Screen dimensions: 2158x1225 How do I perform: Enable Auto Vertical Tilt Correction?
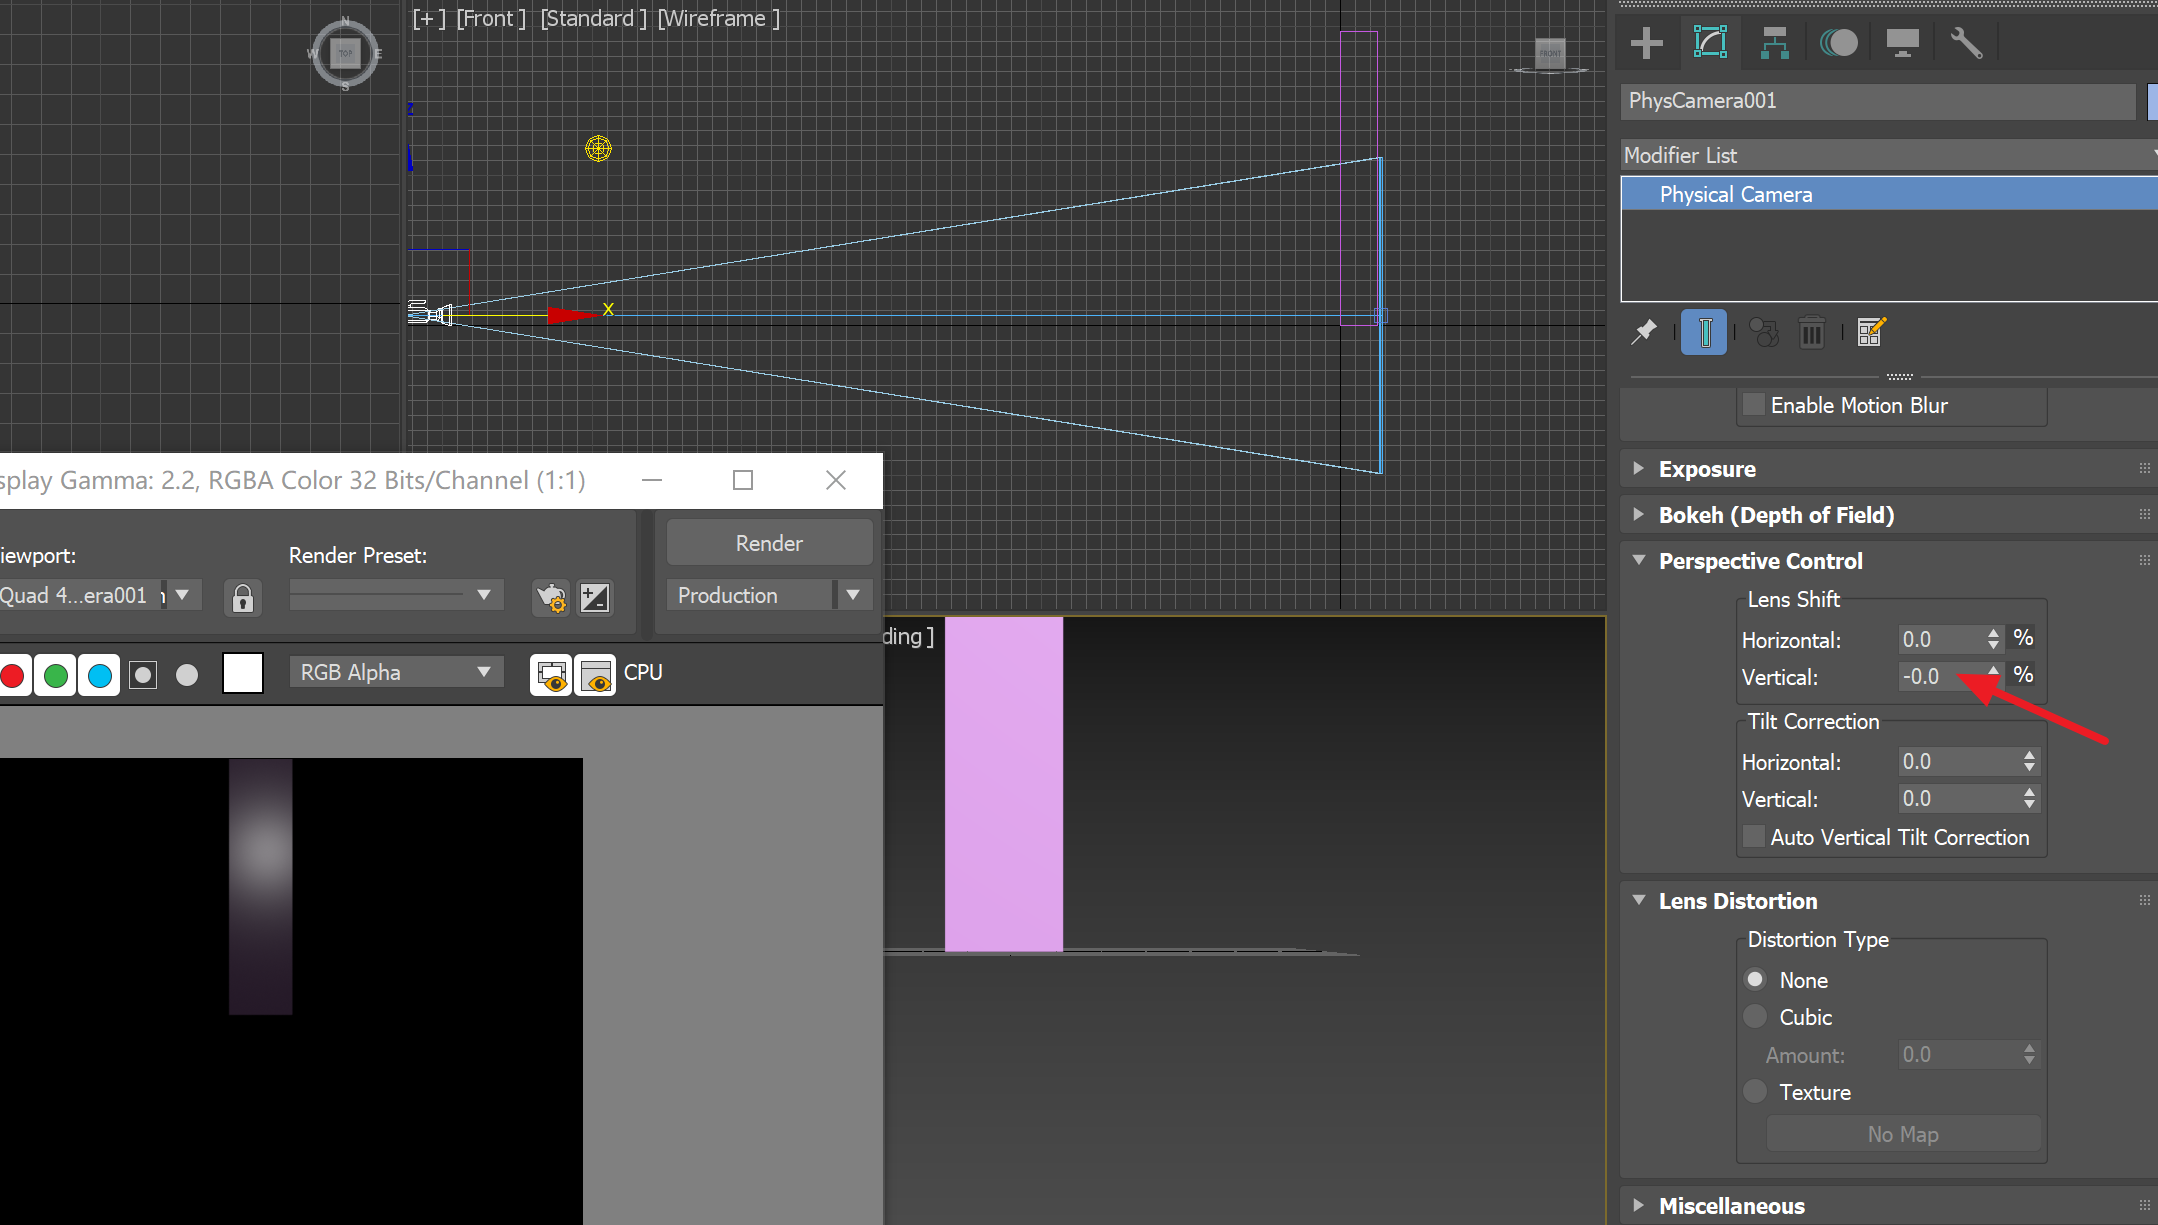[1754, 837]
